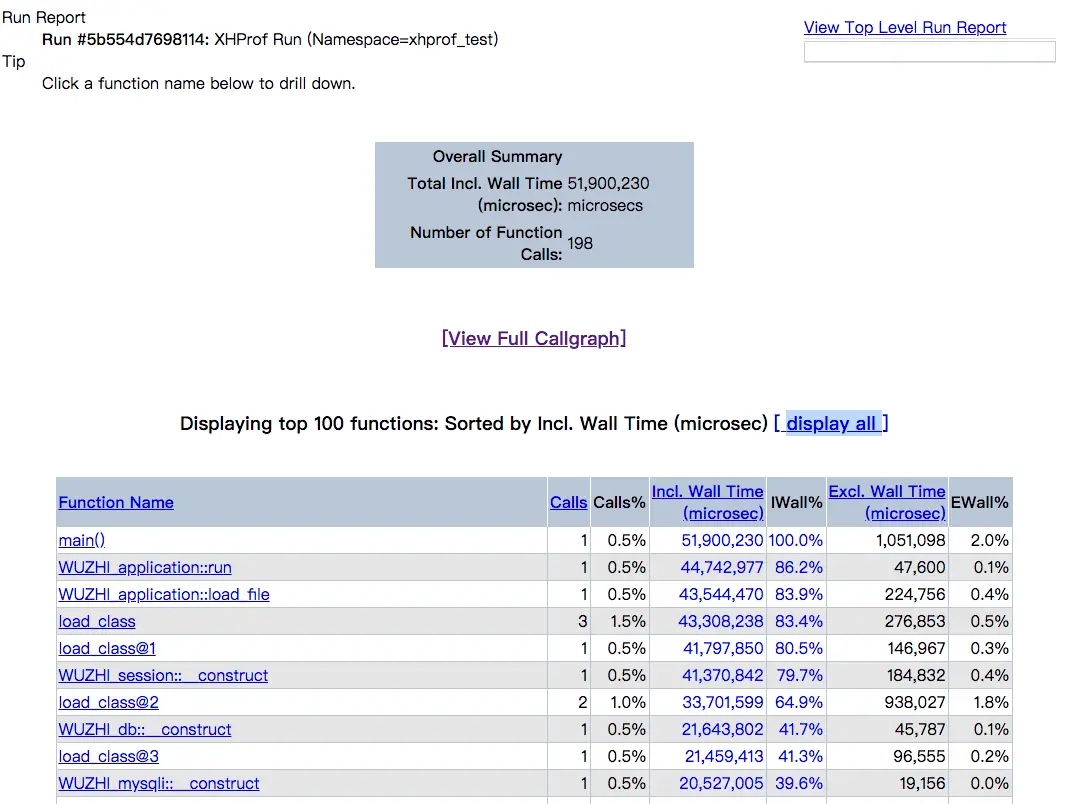This screenshot has width=1065, height=804.
Task: Sort the table by the Calls header
Action: pos(568,502)
